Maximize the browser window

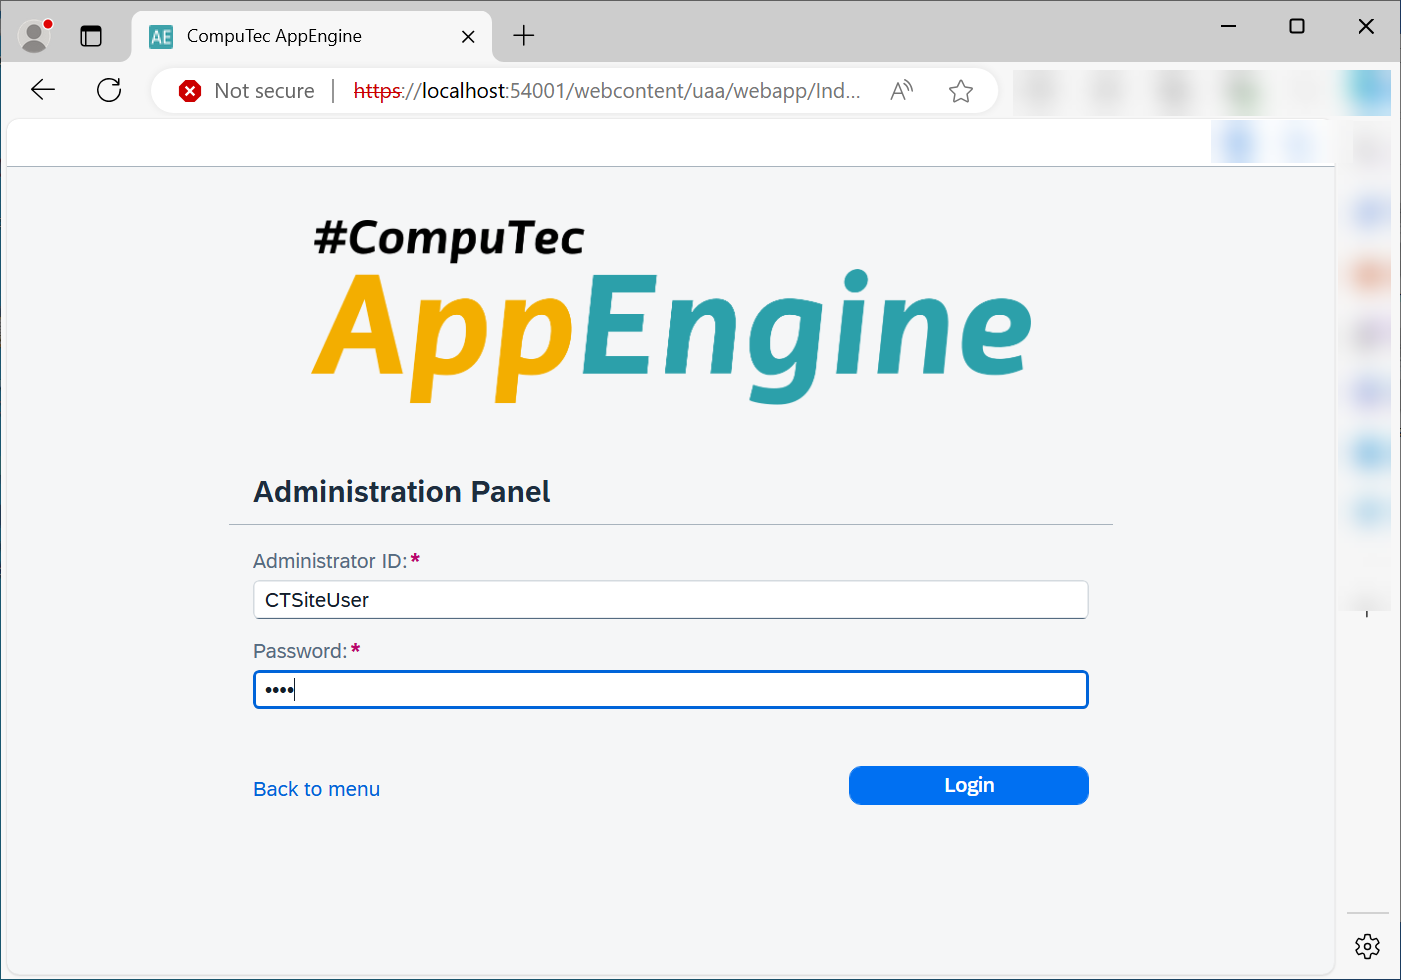[x=1297, y=26]
